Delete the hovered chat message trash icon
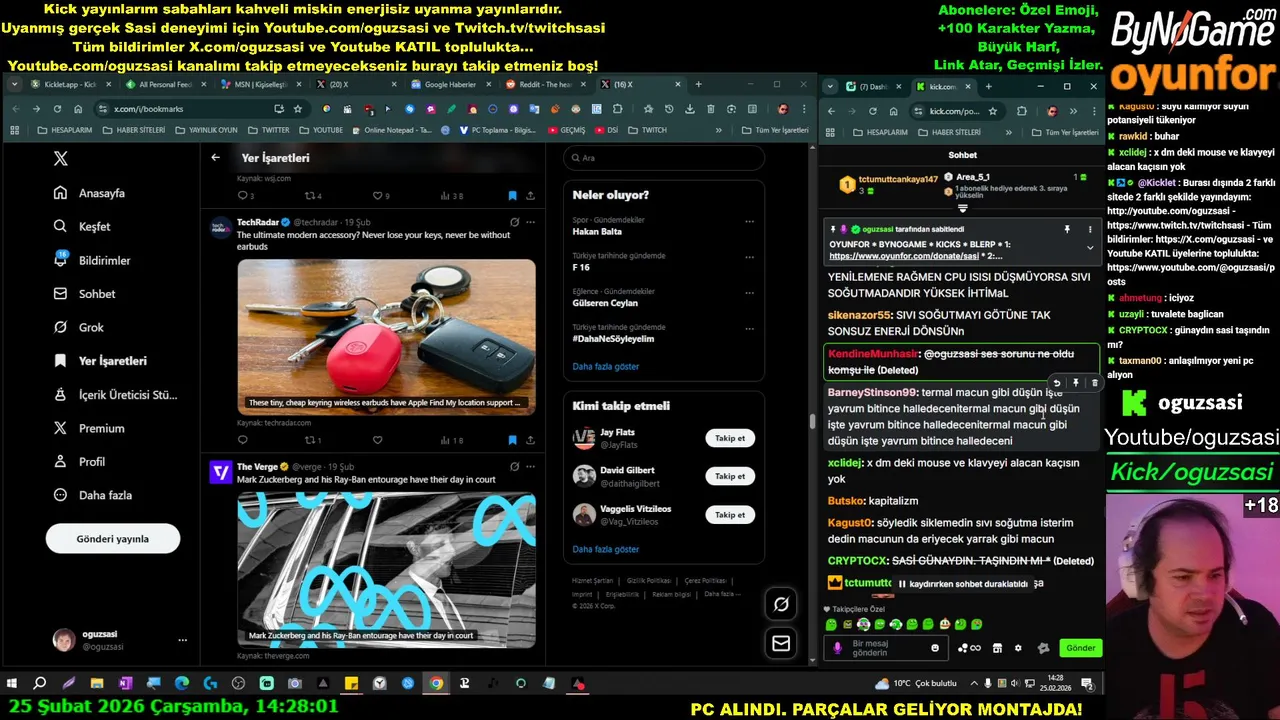Viewport: 1280px width, 720px height. (1094, 383)
